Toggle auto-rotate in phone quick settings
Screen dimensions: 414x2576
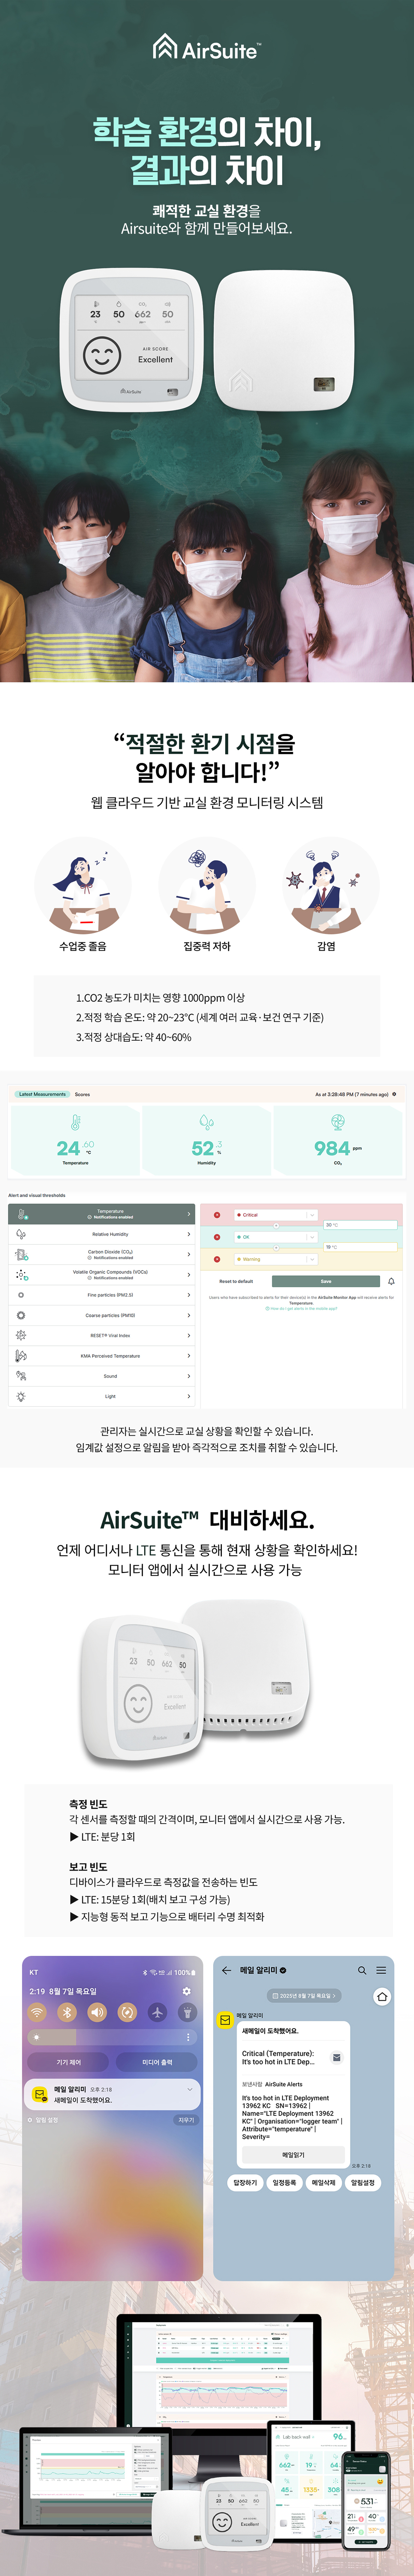[127, 2012]
